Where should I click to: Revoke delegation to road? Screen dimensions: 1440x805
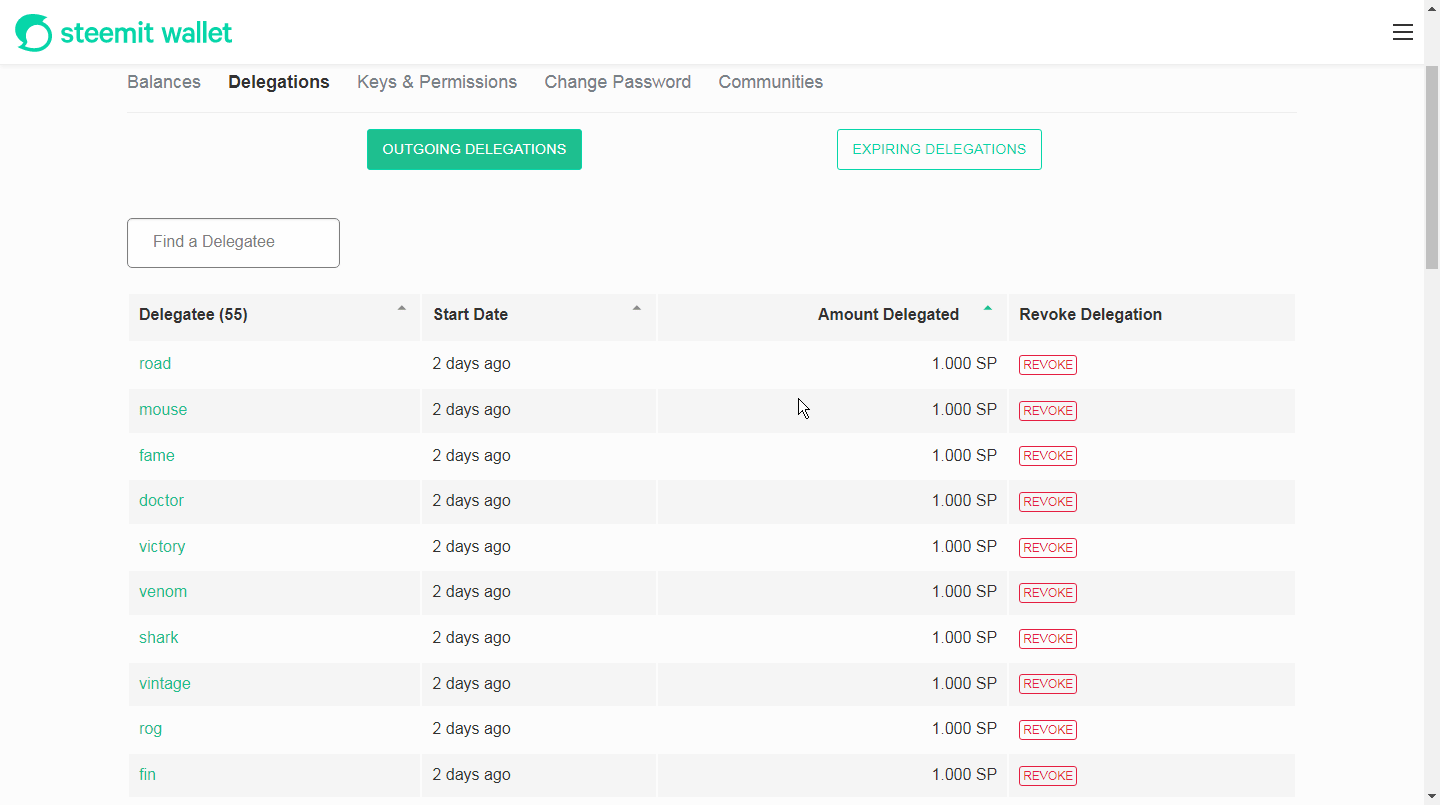click(x=1047, y=365)
